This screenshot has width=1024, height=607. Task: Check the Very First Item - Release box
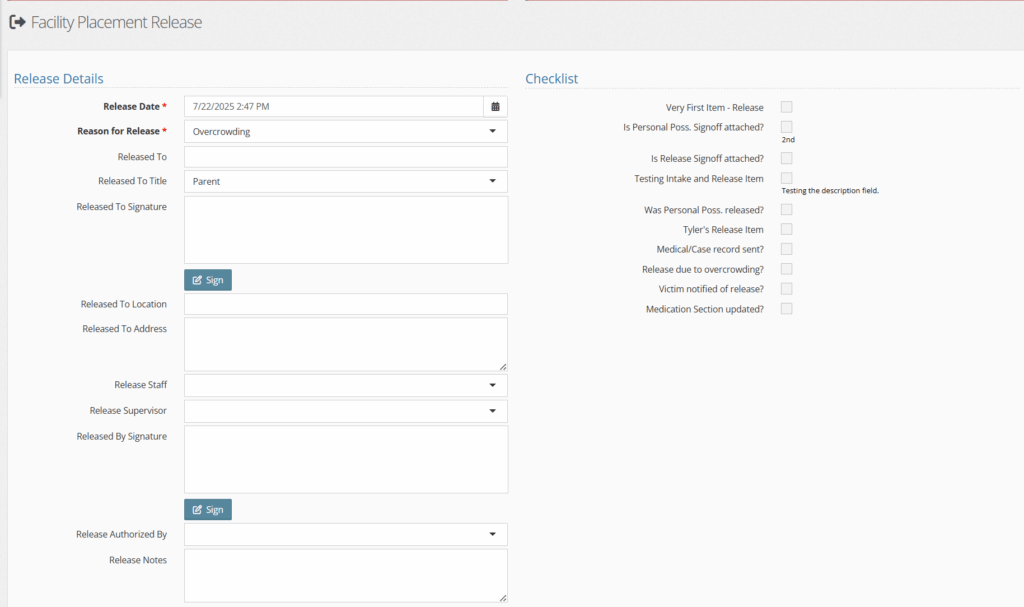pyautogui.click(x=786, y=107)
